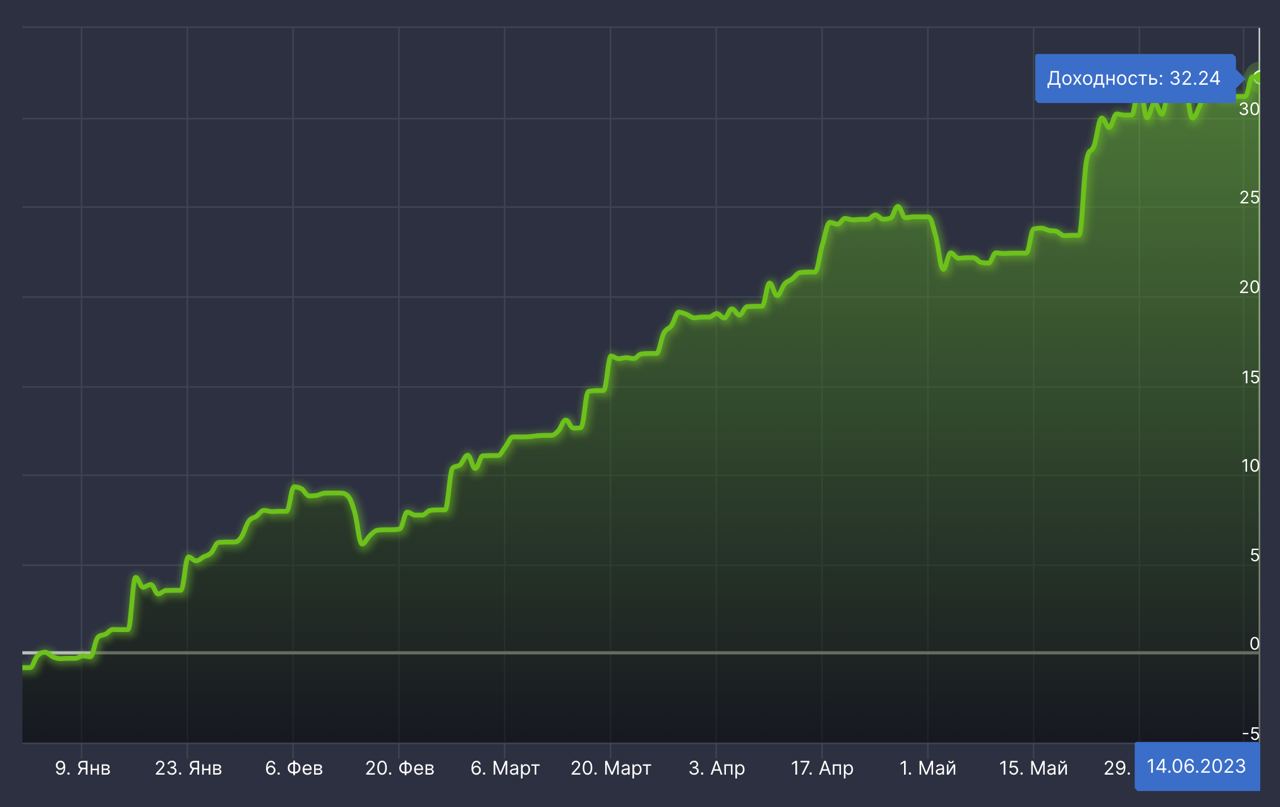Click the 6. Фев x-axis label

[x=294, y=768]
